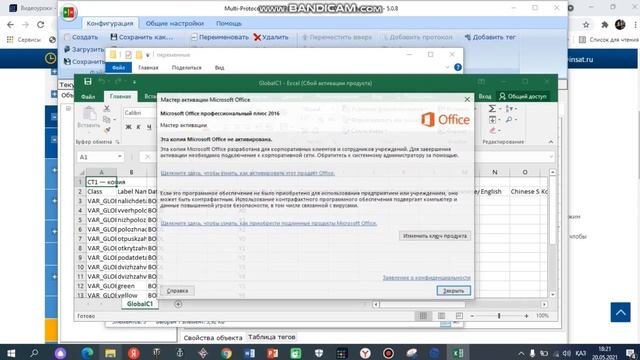
Task: Open Общие настройки tab in Multi-Protocol window
Action: 175,23
